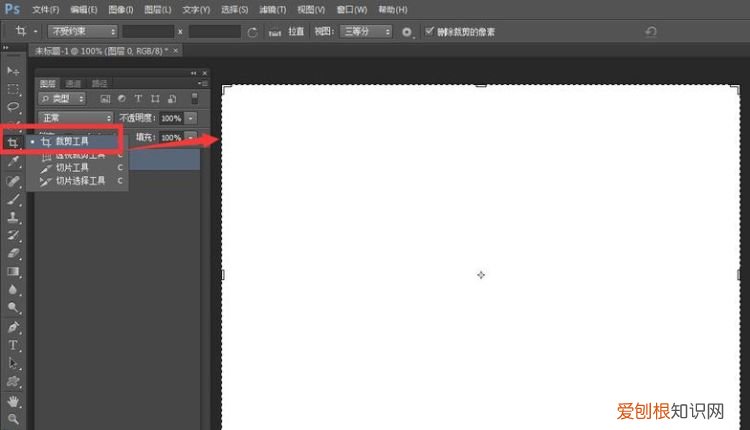
Task: Select the Custom Shape tool
Action: click(x=13, y=382)
